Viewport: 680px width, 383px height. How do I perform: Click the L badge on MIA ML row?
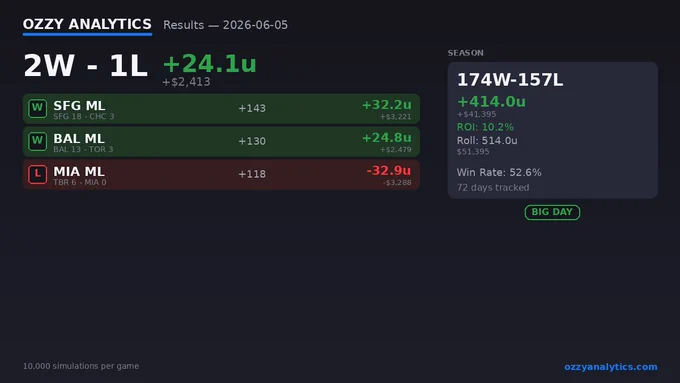37,174
